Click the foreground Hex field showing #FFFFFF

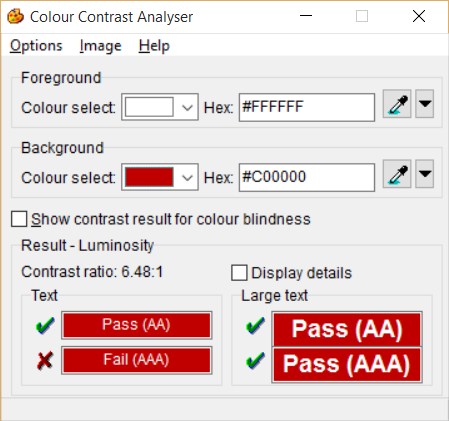coord(307,107)
